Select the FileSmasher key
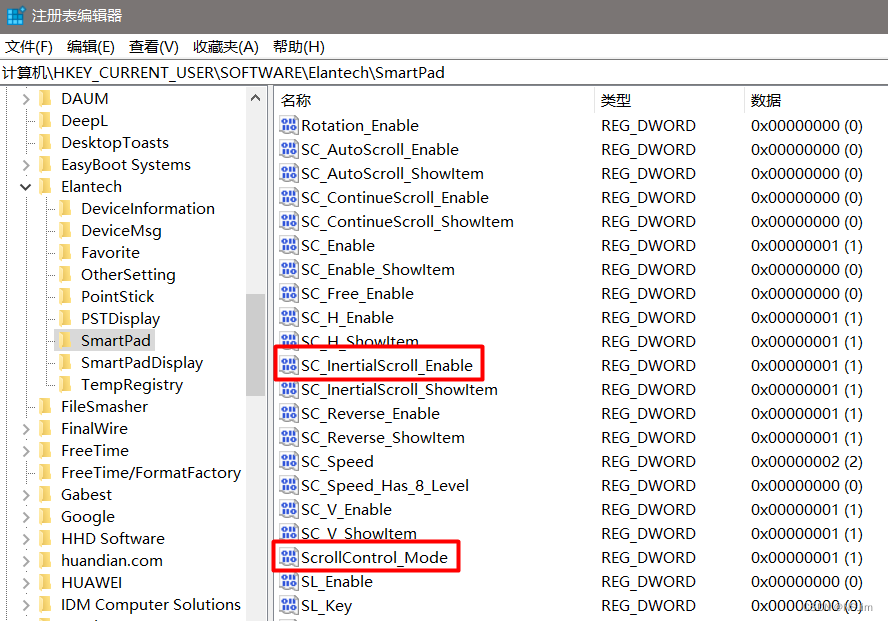Screen dimensions: 888x621 [x=104, y=406]
